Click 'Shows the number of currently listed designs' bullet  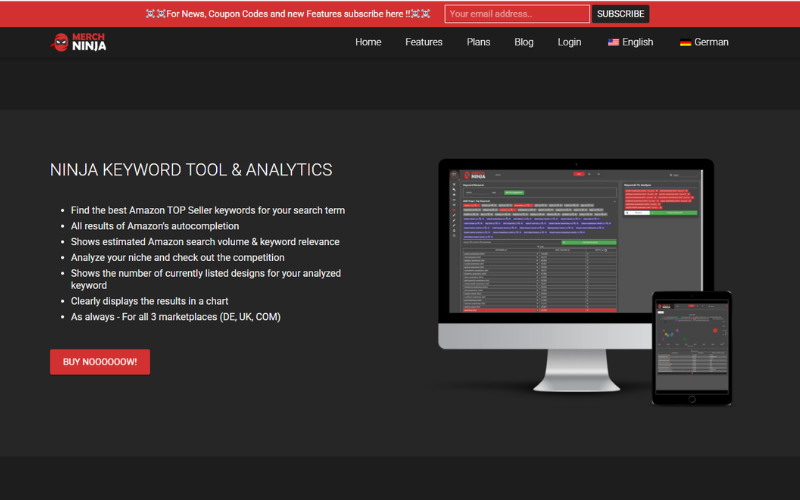click(x=206, y=279)
